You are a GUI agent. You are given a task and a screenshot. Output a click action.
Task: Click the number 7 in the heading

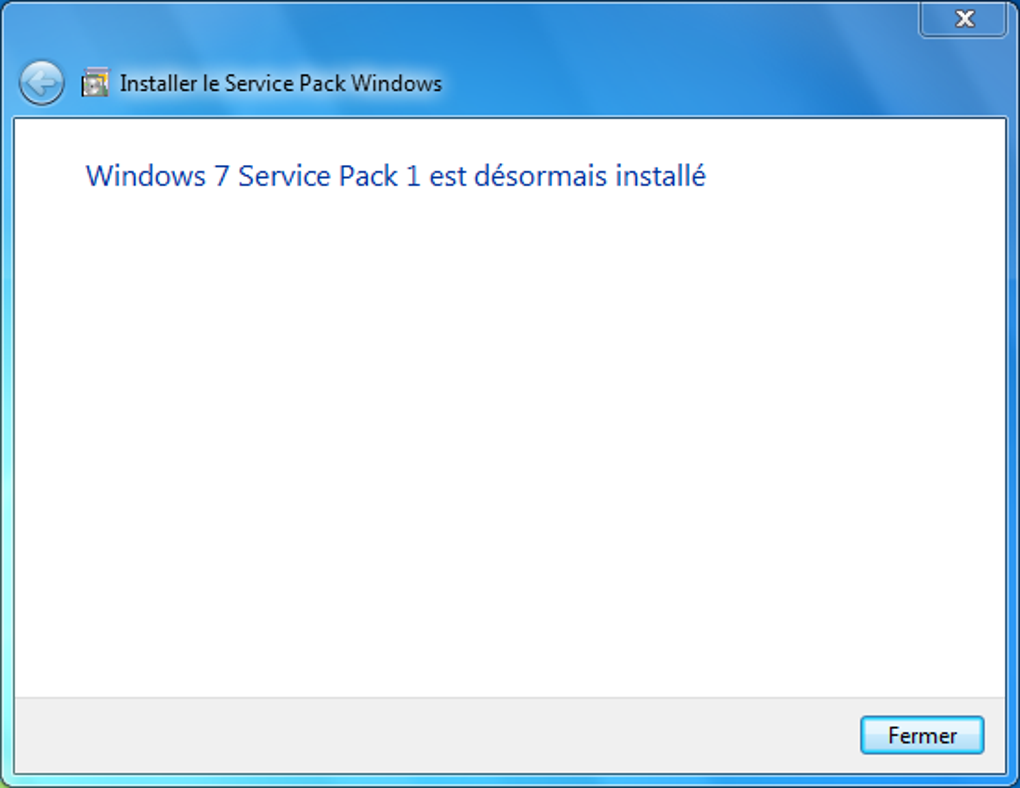pyautogui.click(x=221, y=177)
